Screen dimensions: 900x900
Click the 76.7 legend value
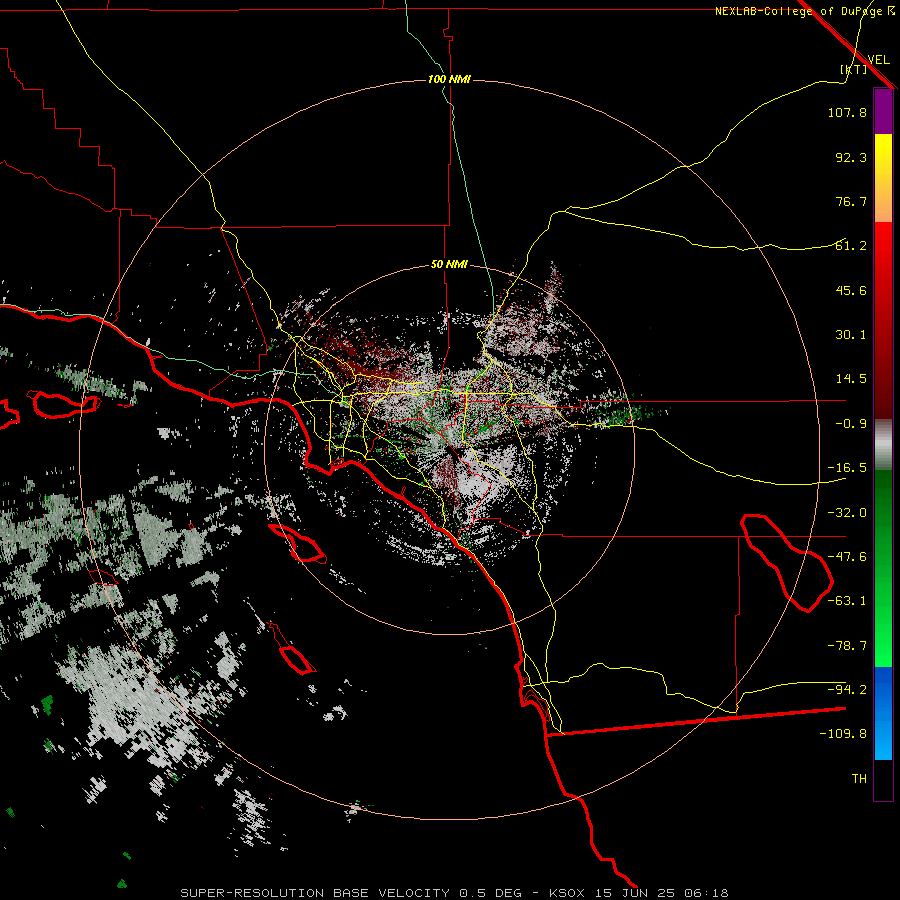(851, 201)
